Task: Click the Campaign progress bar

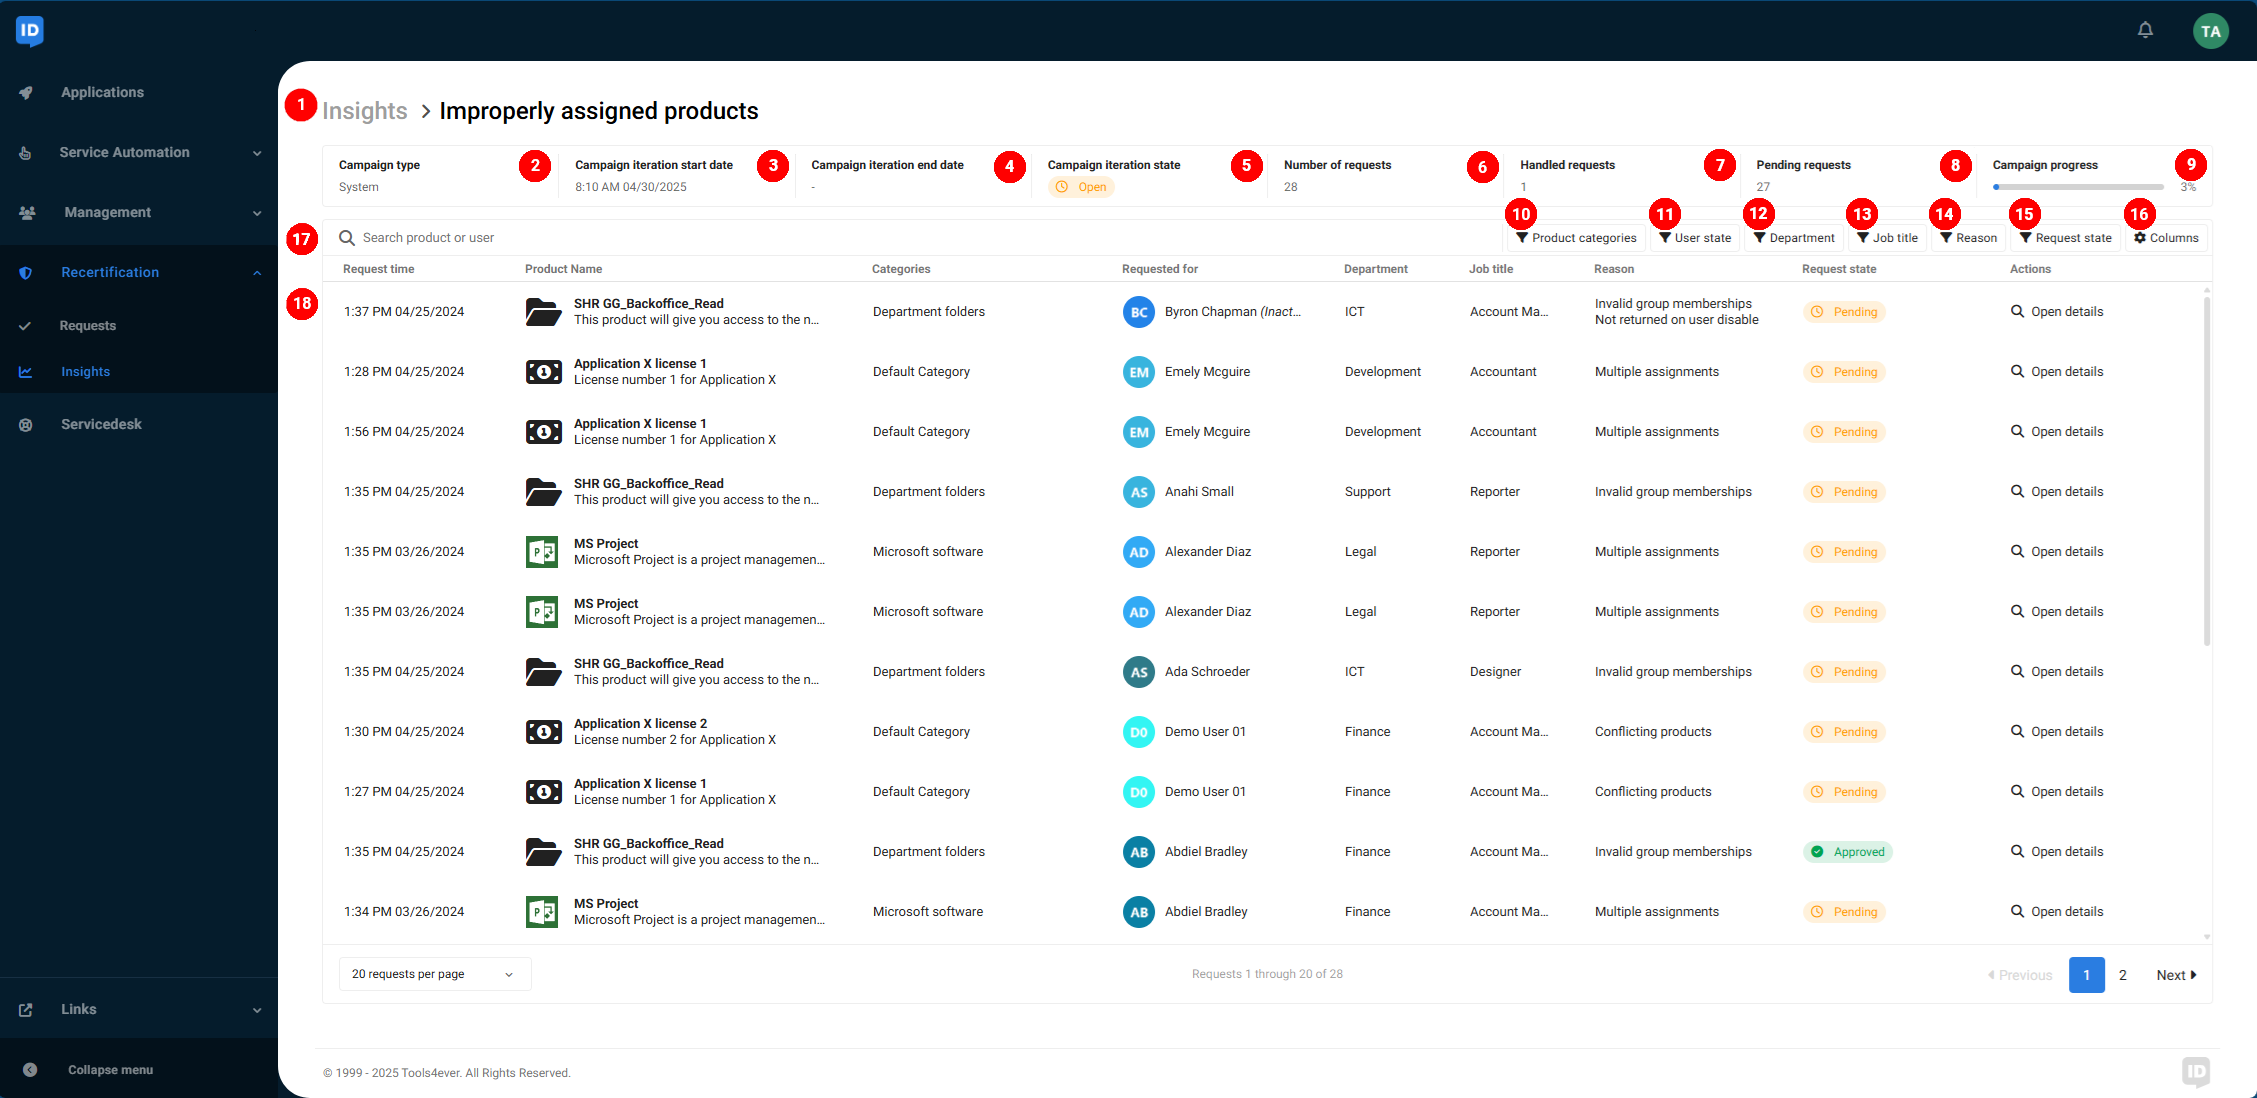Action: pos(2078,187)
